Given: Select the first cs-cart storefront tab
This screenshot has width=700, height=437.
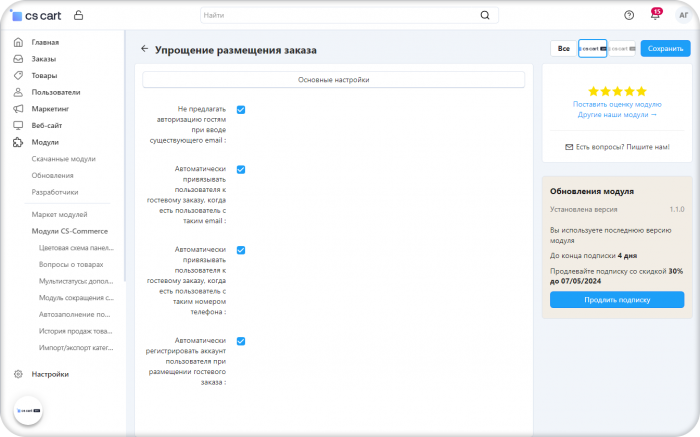Looking at the screenshot, I should pos(592,49).
